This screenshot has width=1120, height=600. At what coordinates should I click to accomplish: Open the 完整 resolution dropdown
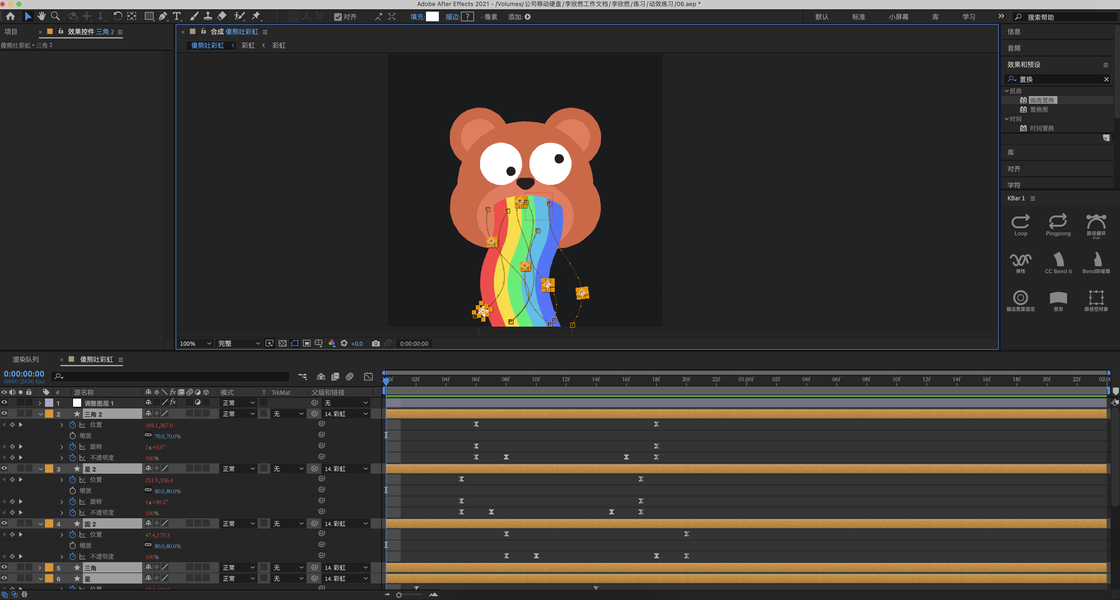coord(239,344)
